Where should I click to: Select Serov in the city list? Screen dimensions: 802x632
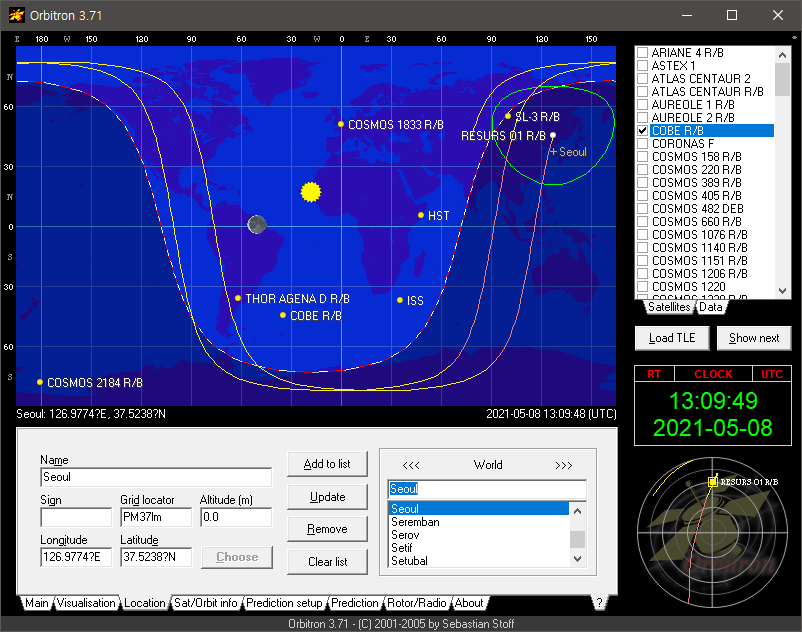click(479, 535)
